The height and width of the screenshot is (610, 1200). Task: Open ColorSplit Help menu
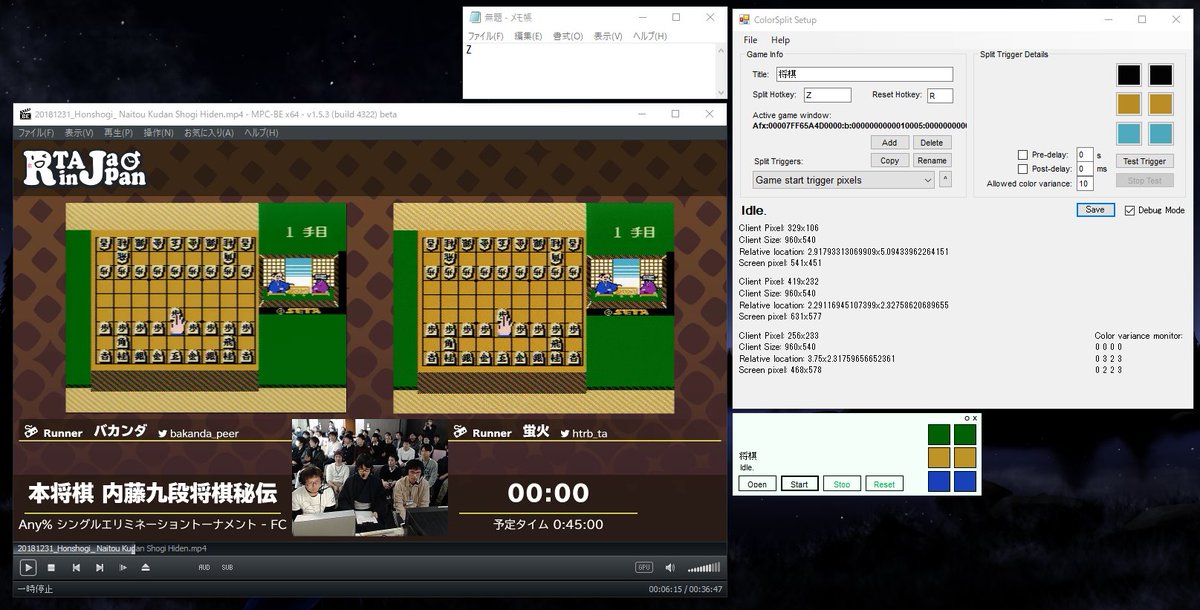(x=780, y=40)
